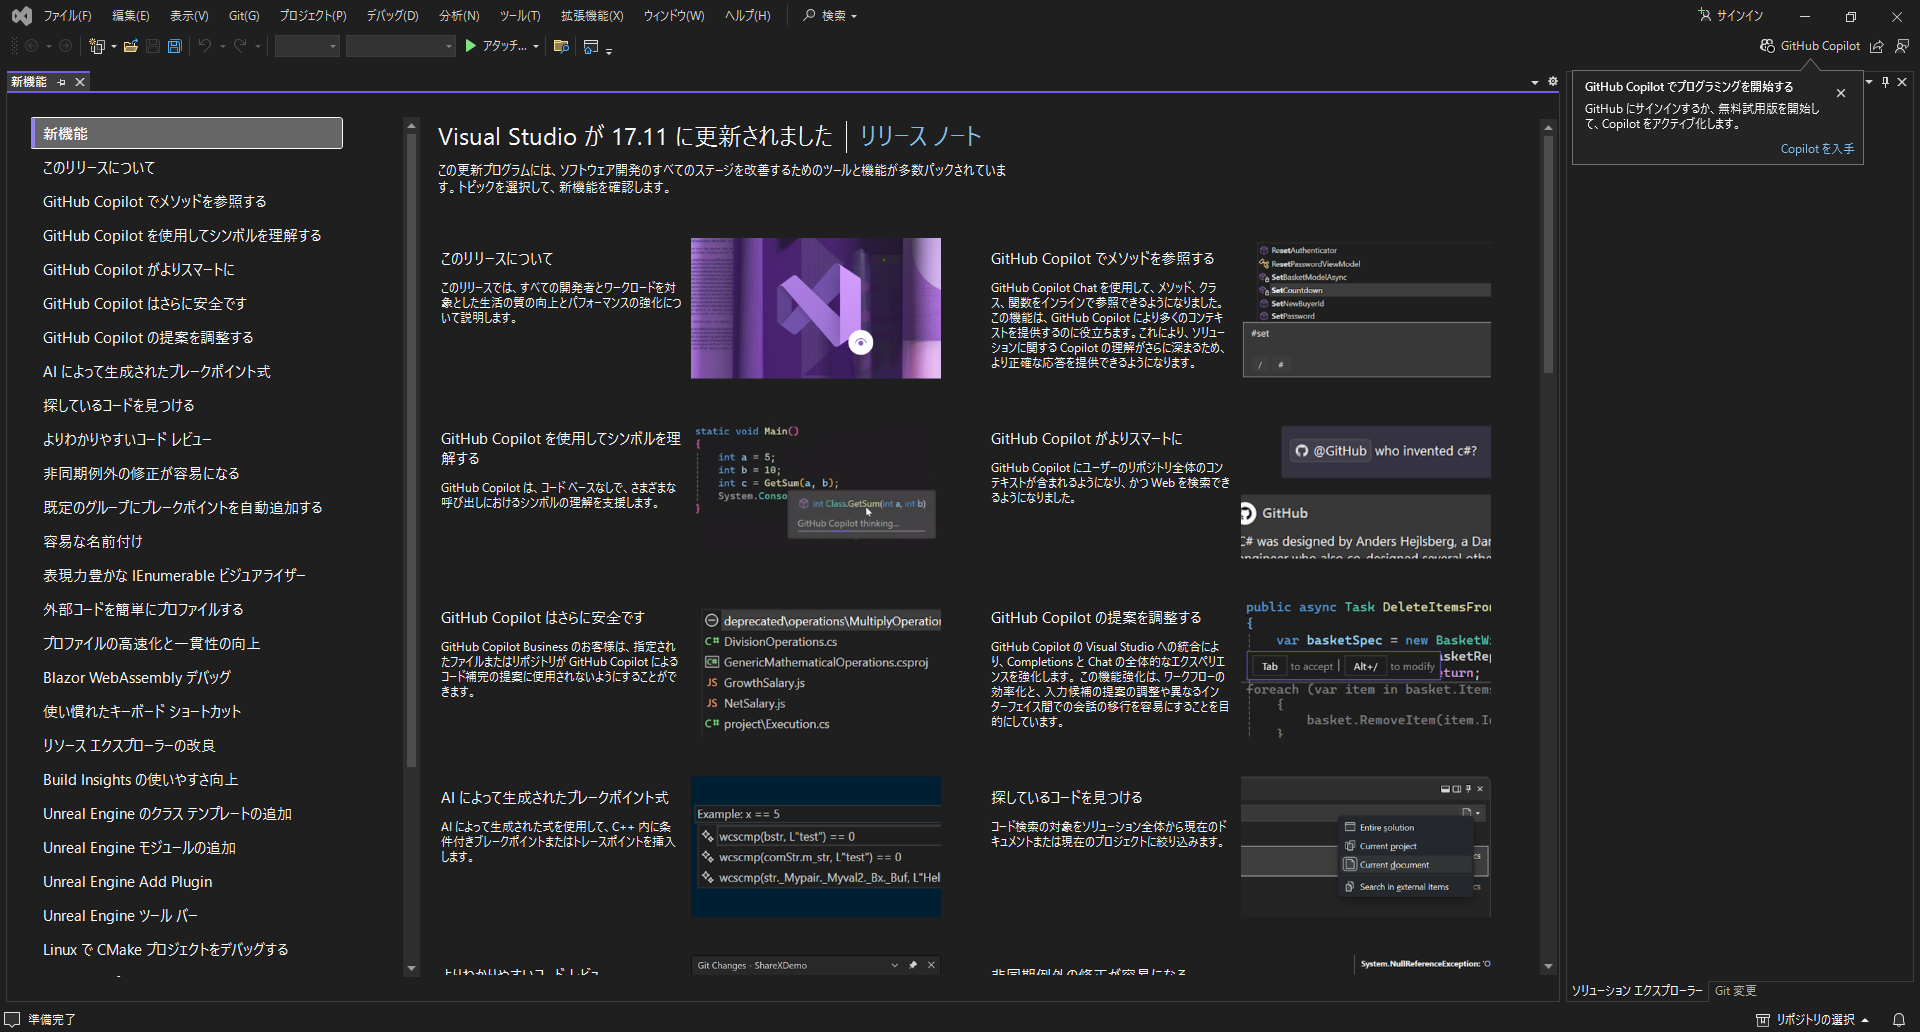Start debugging with the green Attach arrow

(470, 46)
